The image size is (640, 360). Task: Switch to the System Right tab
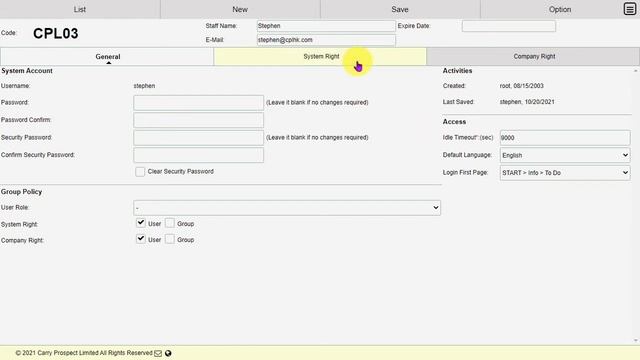click(320, 56)
